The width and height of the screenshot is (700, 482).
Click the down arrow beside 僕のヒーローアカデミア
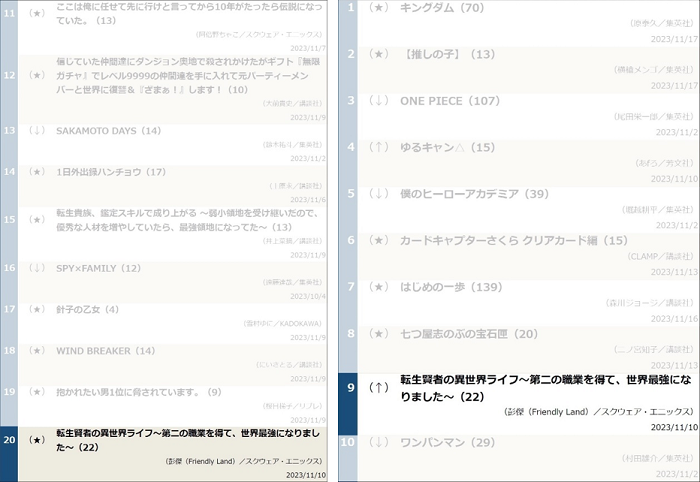click(x=379, y=194)
